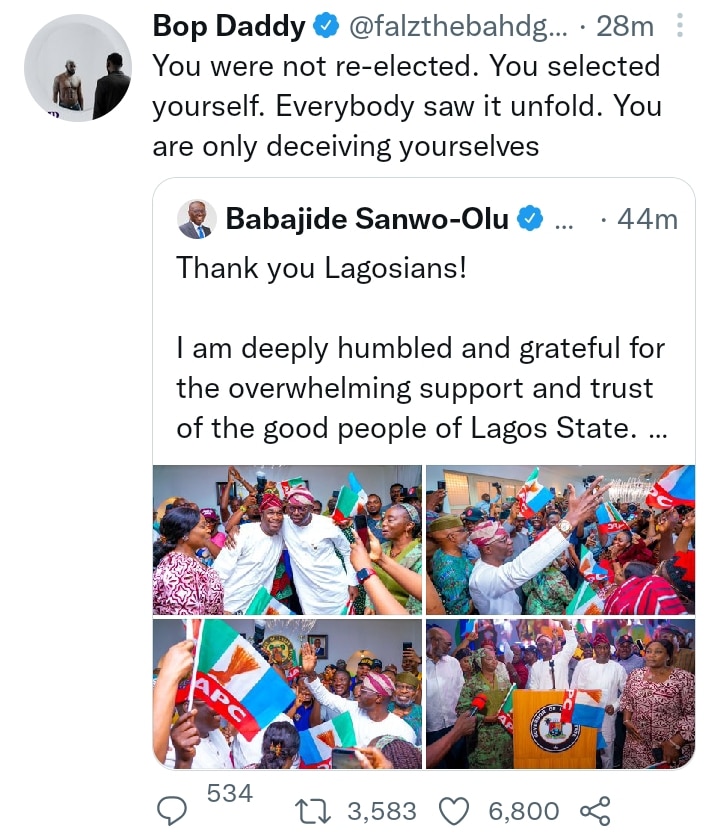Open the quoted tweet text 'Thank you Lagosians!'
Viewport: 720px width, 837px height.
(320, 268)
